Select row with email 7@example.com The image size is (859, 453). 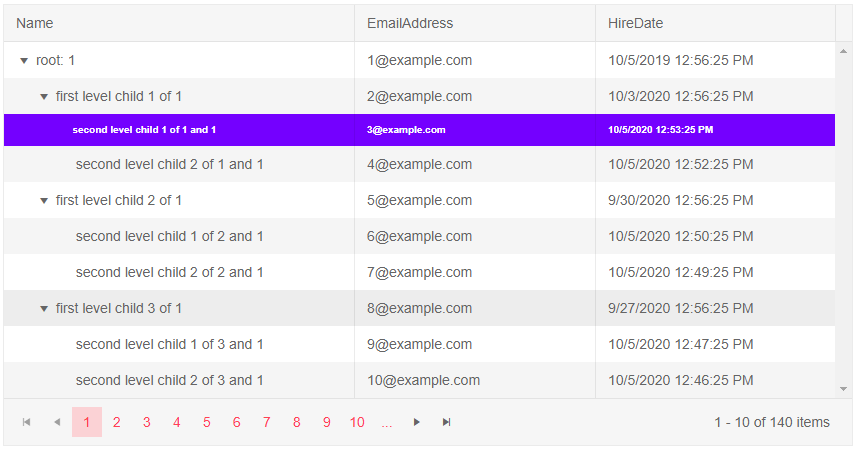coord(419,272)
